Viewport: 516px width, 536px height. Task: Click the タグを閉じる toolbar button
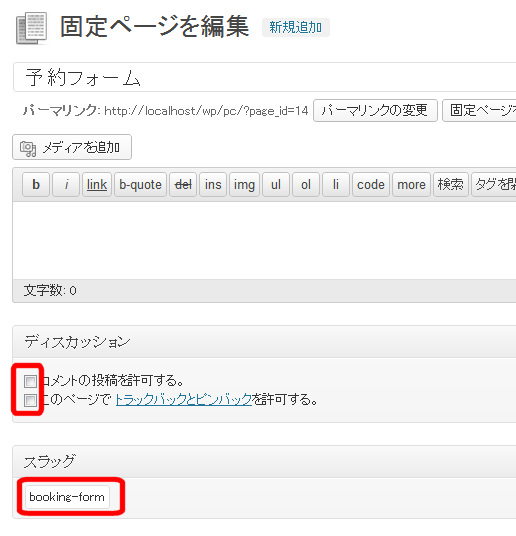tap(494, 185)
